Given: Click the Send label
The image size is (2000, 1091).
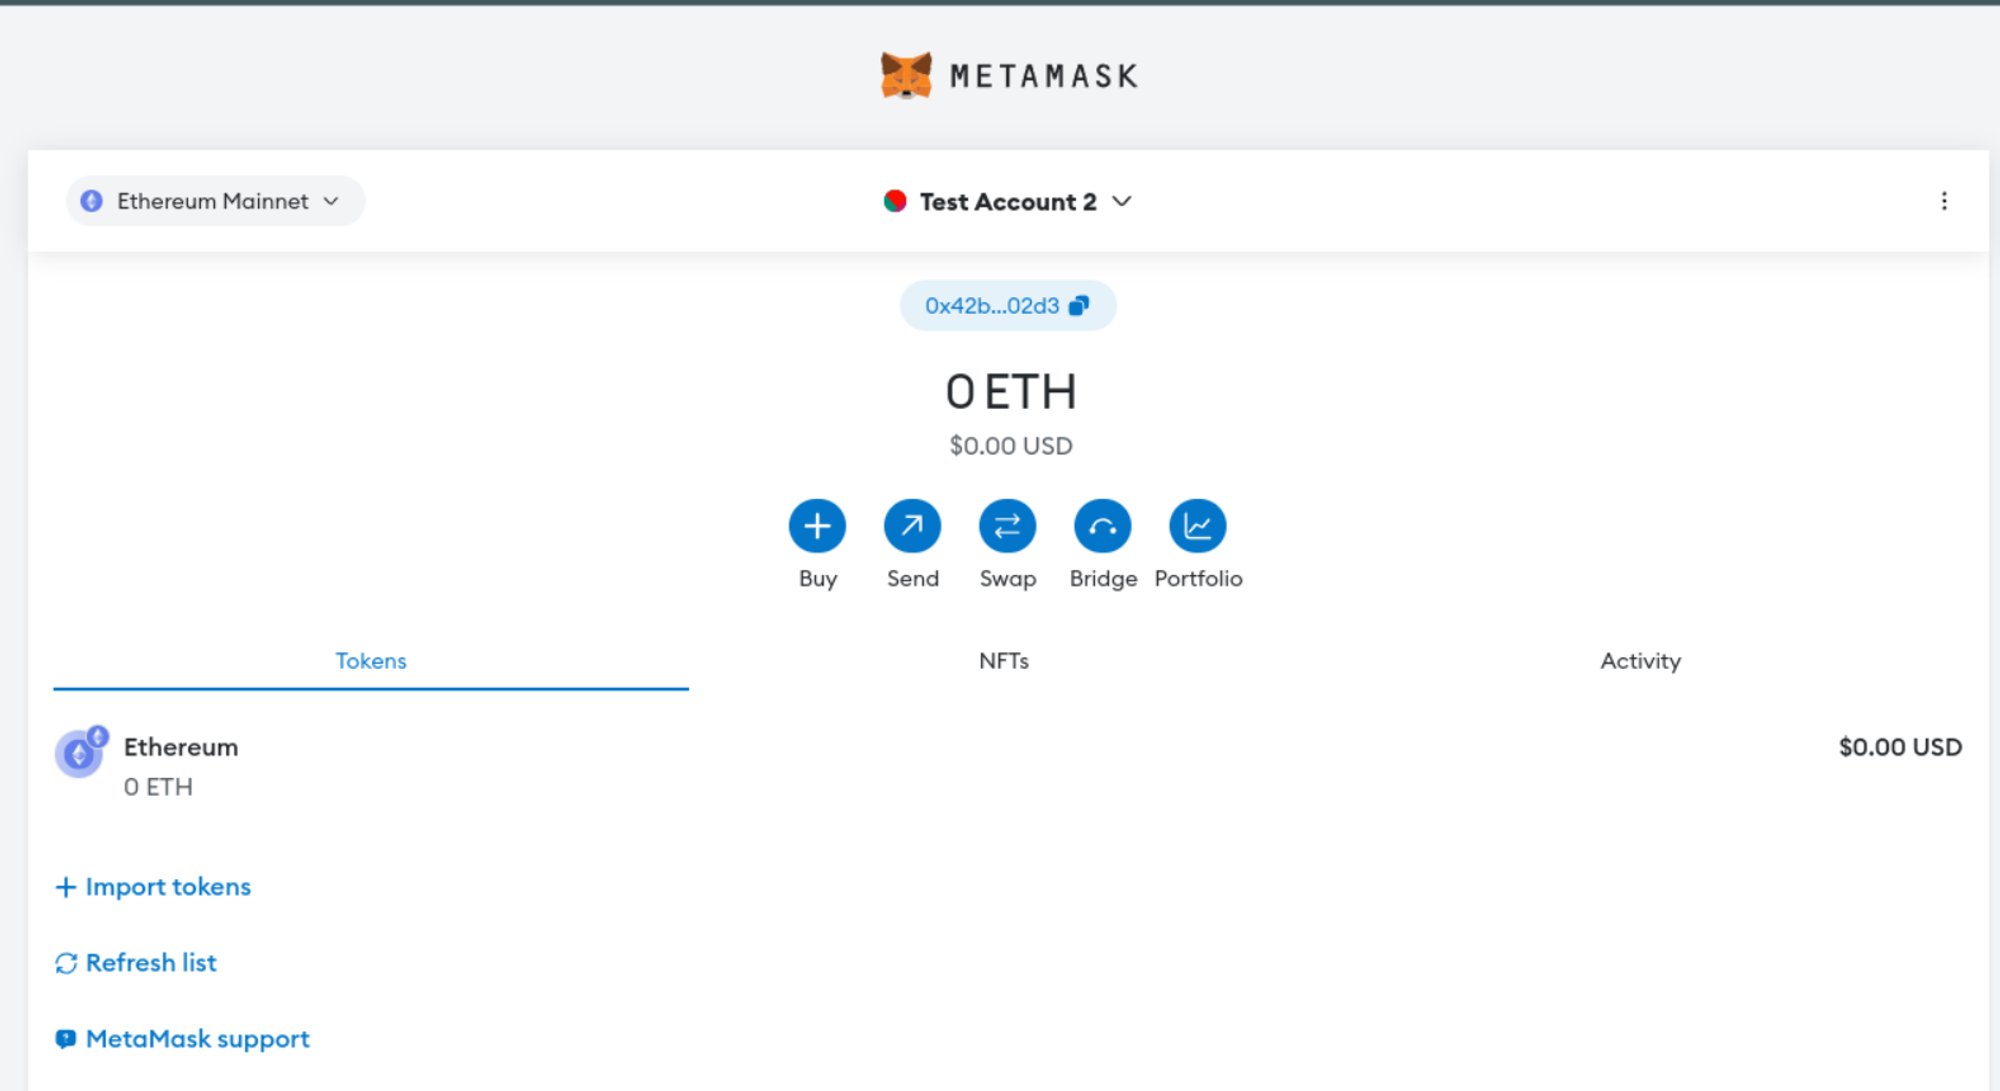Looking at the screenshot, I should pos(913,579).
